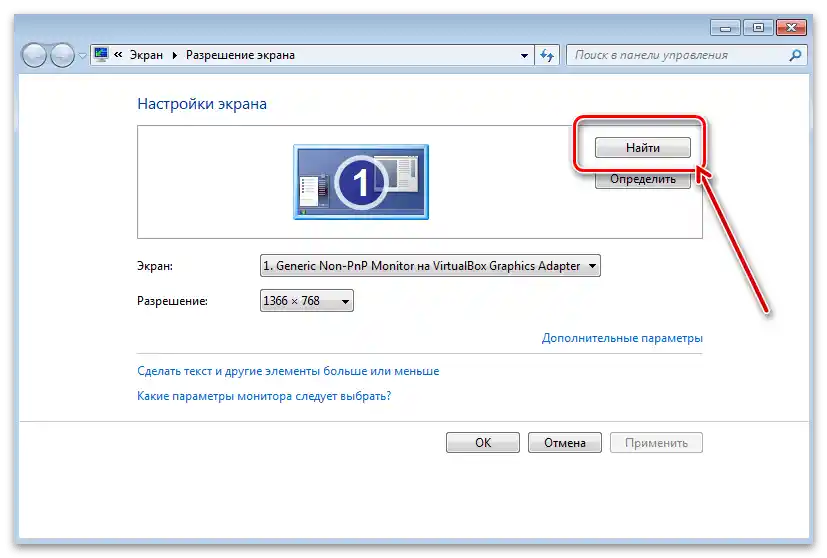Maximize the window
This screenshot has width=827, height=558.
758,27
